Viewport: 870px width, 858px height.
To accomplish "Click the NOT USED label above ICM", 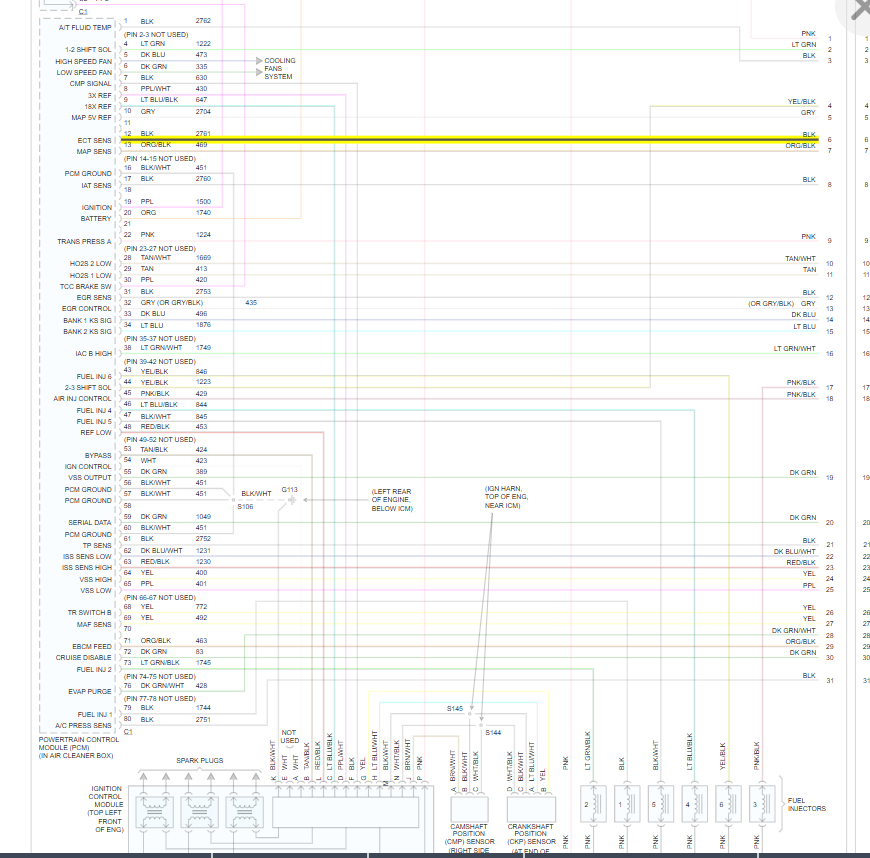I will [289, 736].
